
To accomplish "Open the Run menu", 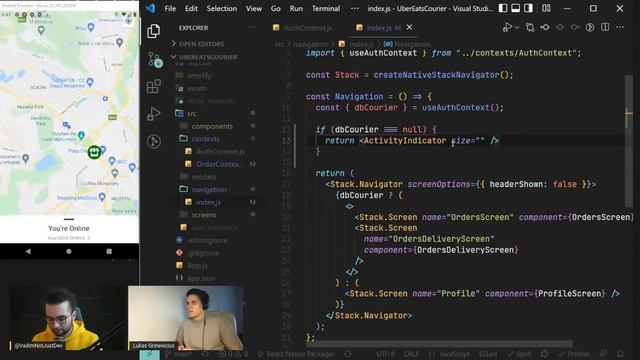I will pos(296,9).
